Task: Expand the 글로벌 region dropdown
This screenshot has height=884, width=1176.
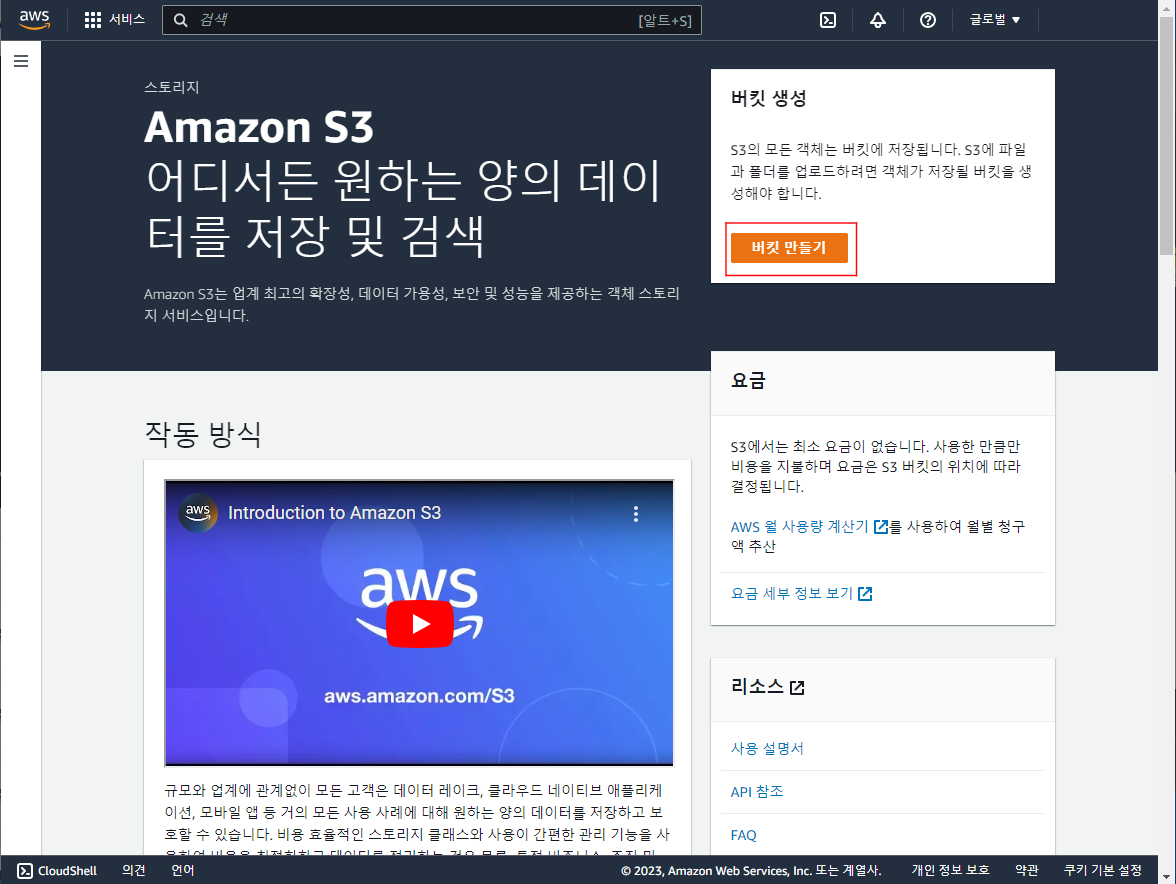Action: point(994,19)
